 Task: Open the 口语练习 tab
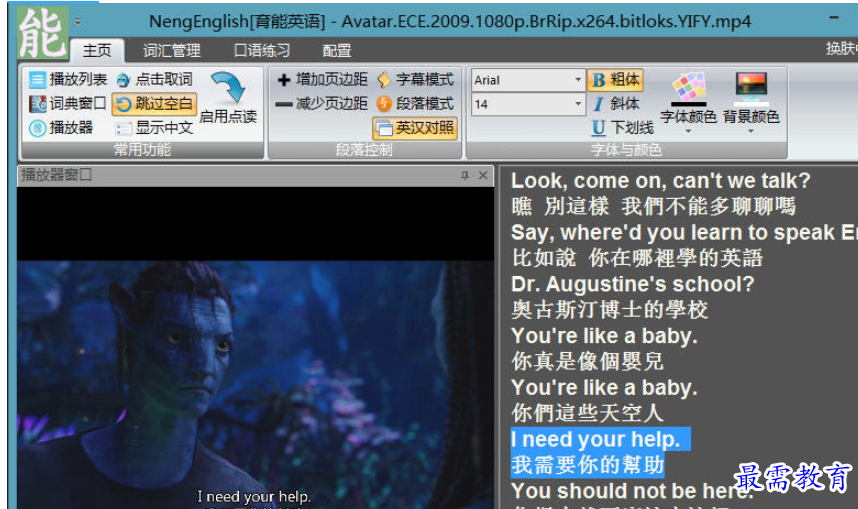[262, 51]
